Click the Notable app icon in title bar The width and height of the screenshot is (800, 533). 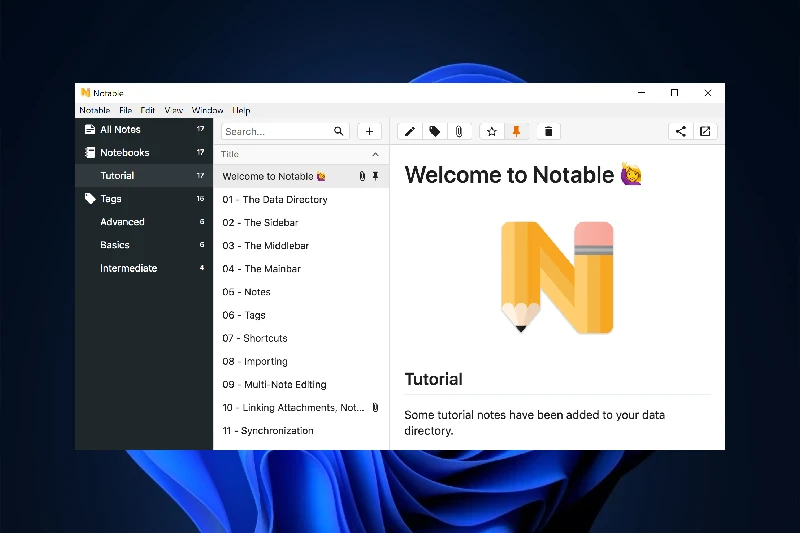[85, 93]
